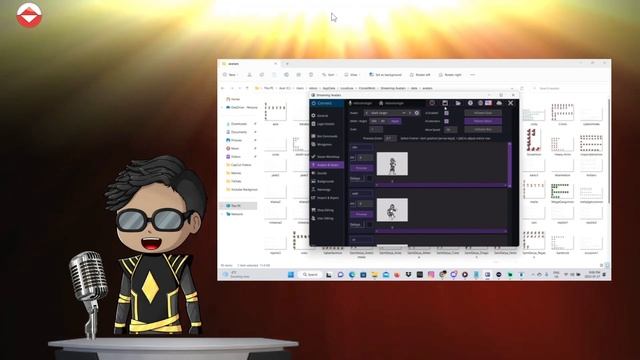This screenshot has height=360, width=640.
Task: Open the New dropdown in File Explorer toolbar
Action: tap(231, 75)
